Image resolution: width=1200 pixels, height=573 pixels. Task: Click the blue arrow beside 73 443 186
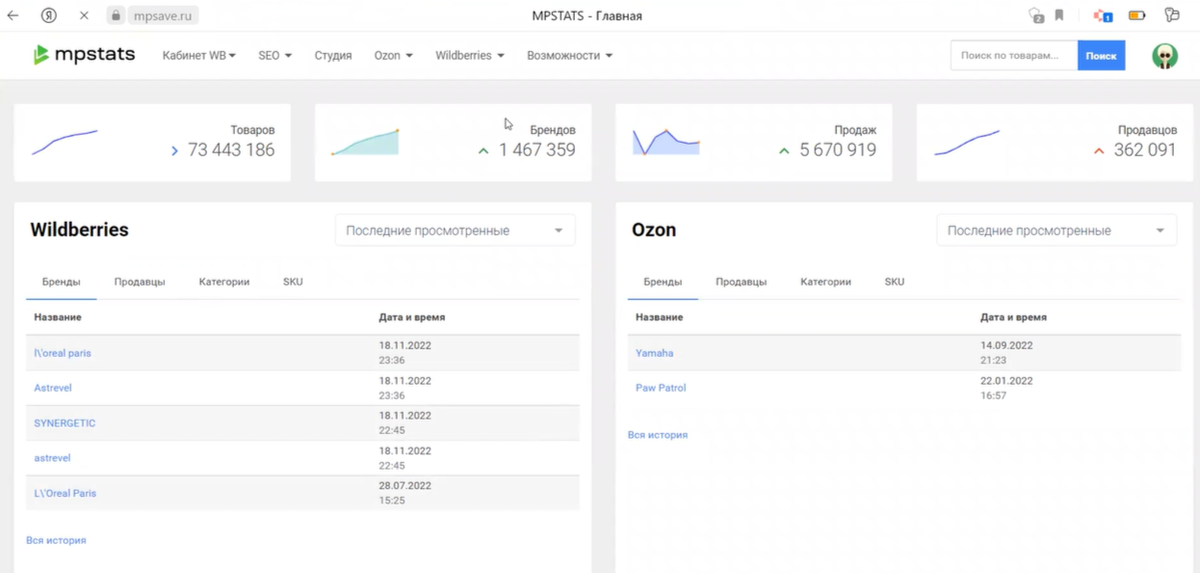(x=174, y=151)
